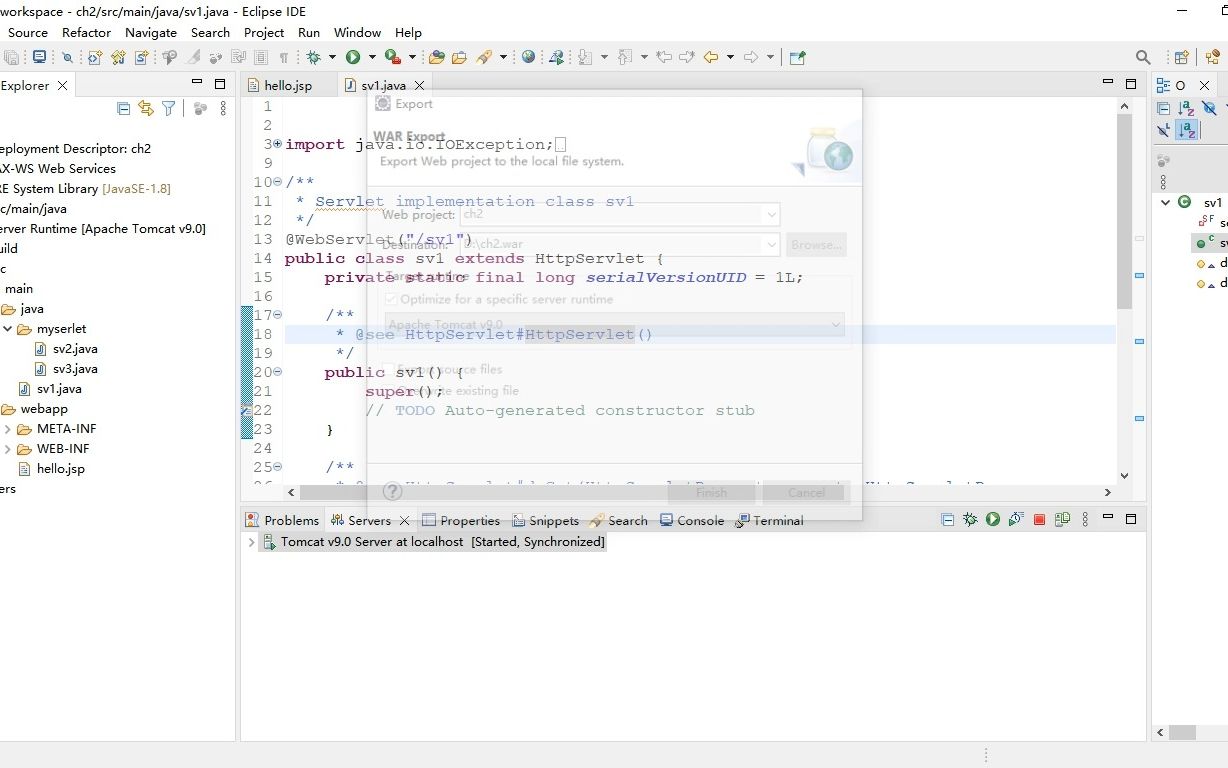Open the Apache Tomcat v9.0 runtime dropdown
The width and height of the screenshot is (1228, 768).
click(x=615, y=324)
